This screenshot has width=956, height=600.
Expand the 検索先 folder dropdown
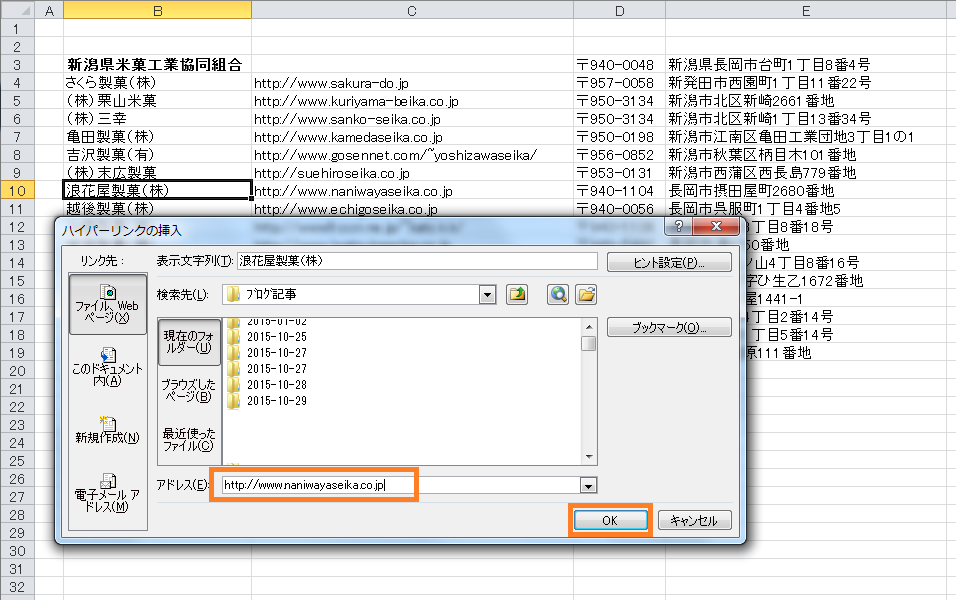coord(487,294)
